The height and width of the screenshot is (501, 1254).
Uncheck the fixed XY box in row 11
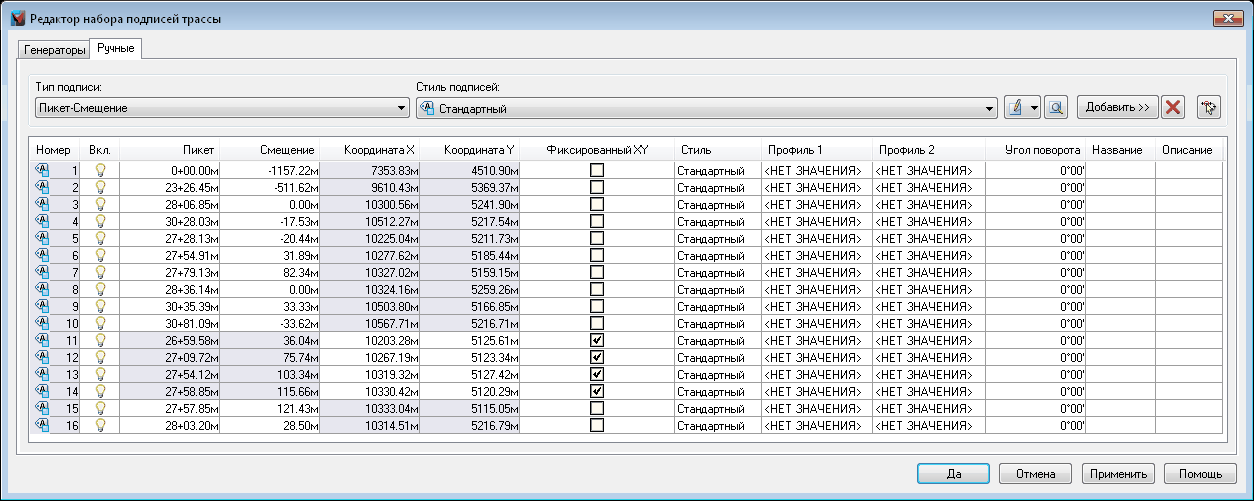point(597,340)
